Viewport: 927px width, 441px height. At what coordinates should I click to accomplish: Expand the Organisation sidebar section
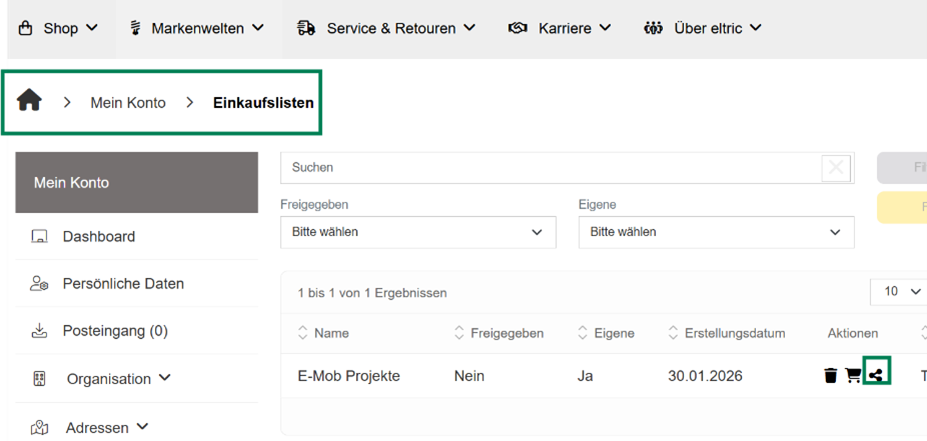pyautogui.click(x=165, y=377)
